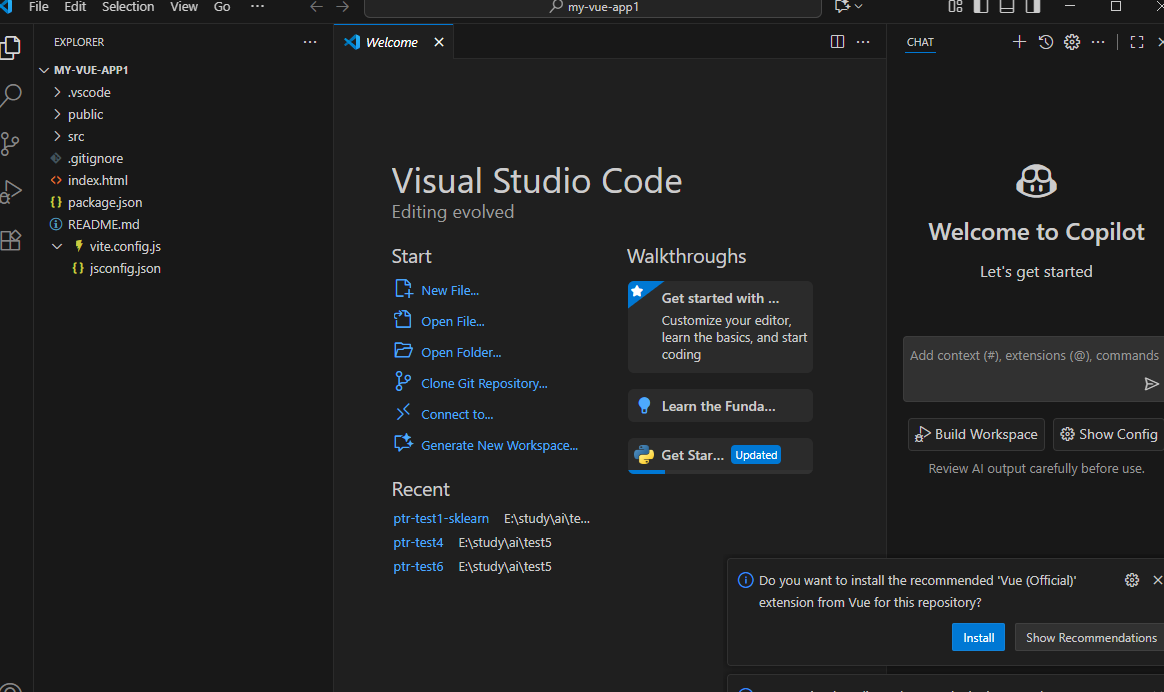The height and width of the screenshot is (692, 1164).
Task: Click Generate New Workspace... link
Action: point(500,445)
